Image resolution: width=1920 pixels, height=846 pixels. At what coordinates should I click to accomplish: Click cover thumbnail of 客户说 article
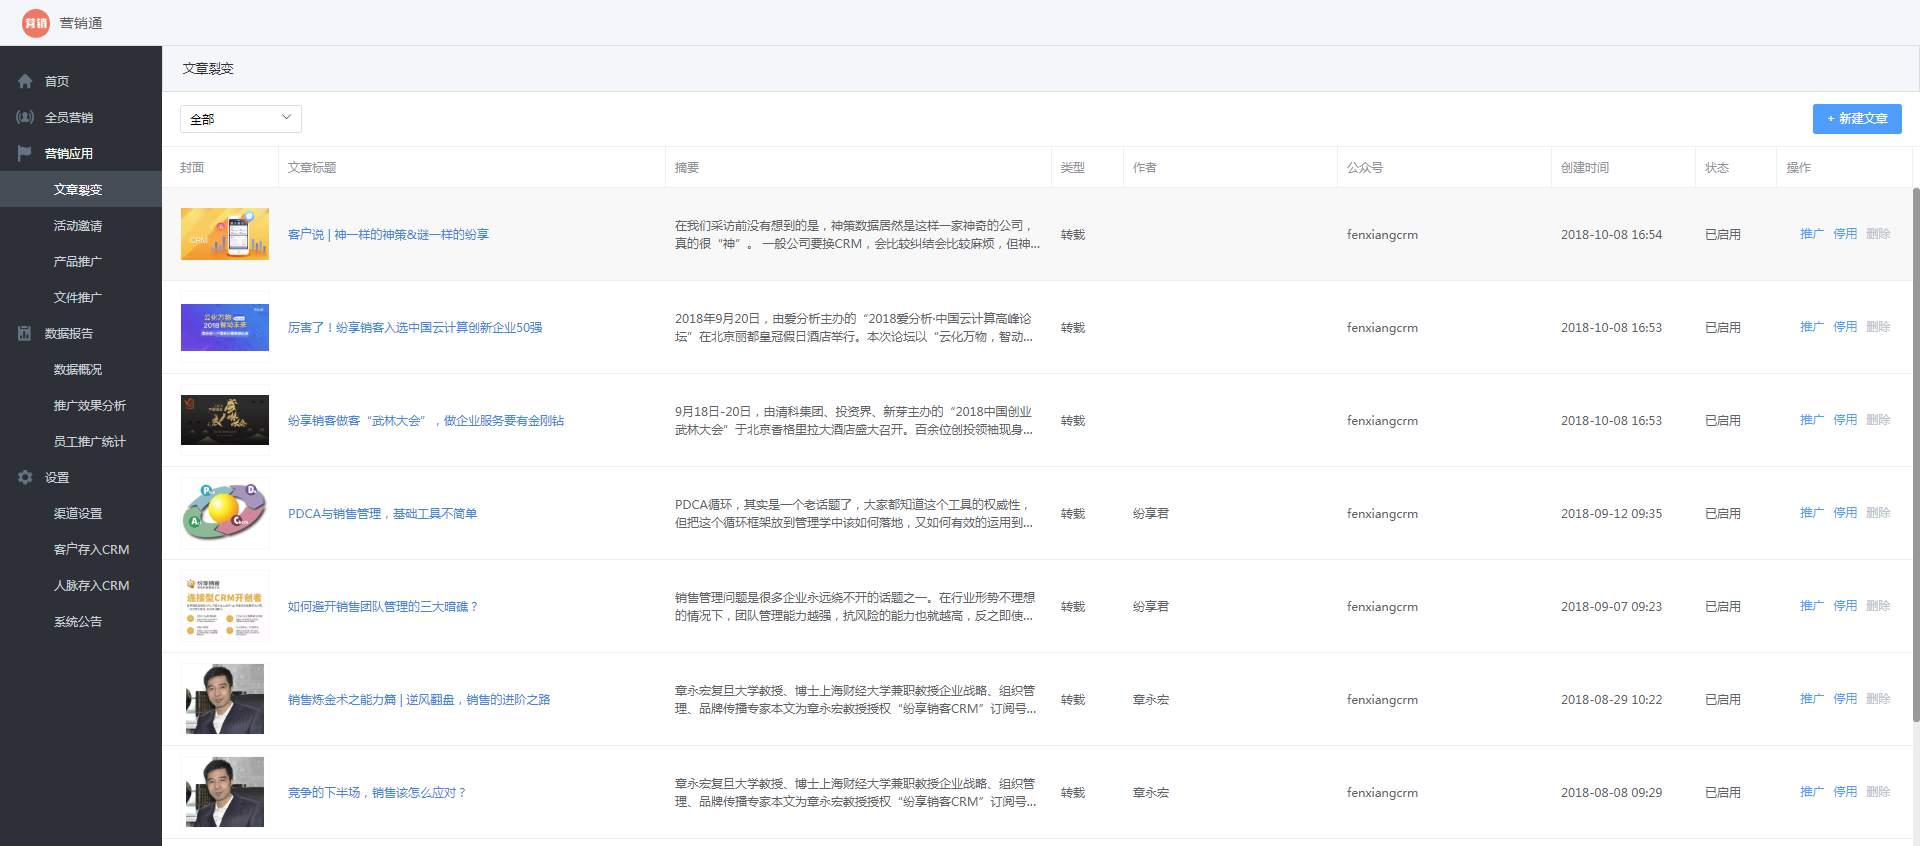225,234
